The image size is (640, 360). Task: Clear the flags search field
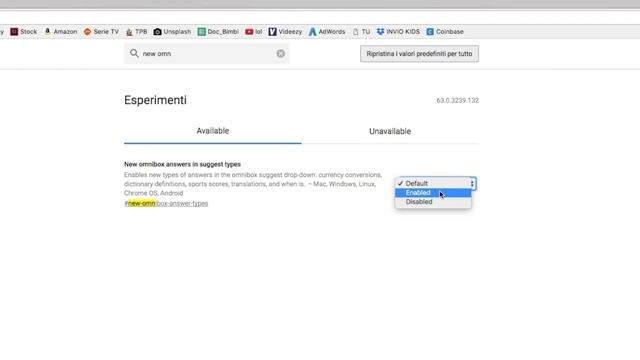click(280, 53)
